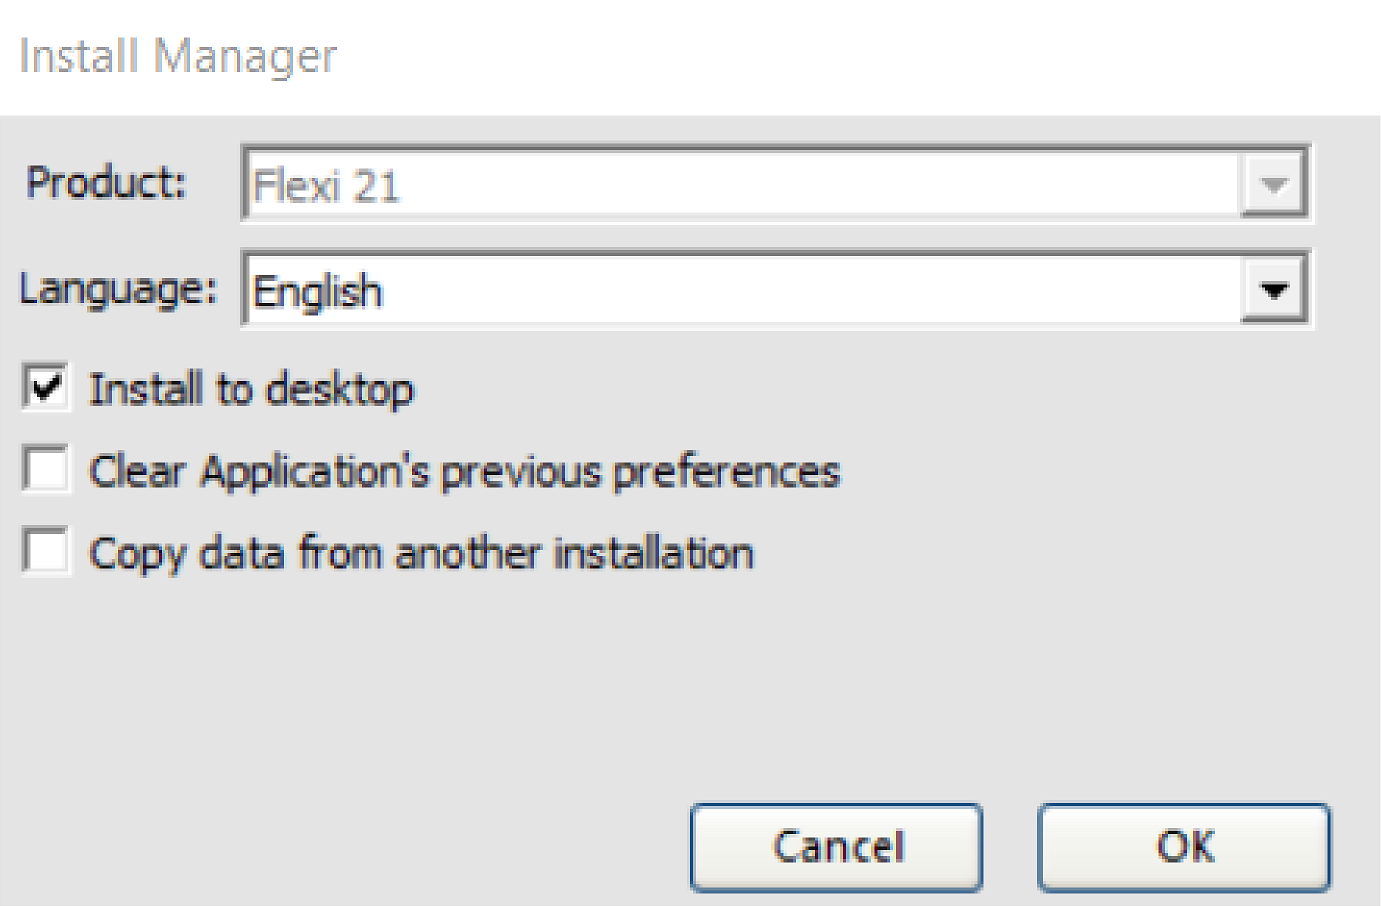This screenshot has height=906, width=1381.
Task: Click the "Language:" field label
Action: coord(118,289)
